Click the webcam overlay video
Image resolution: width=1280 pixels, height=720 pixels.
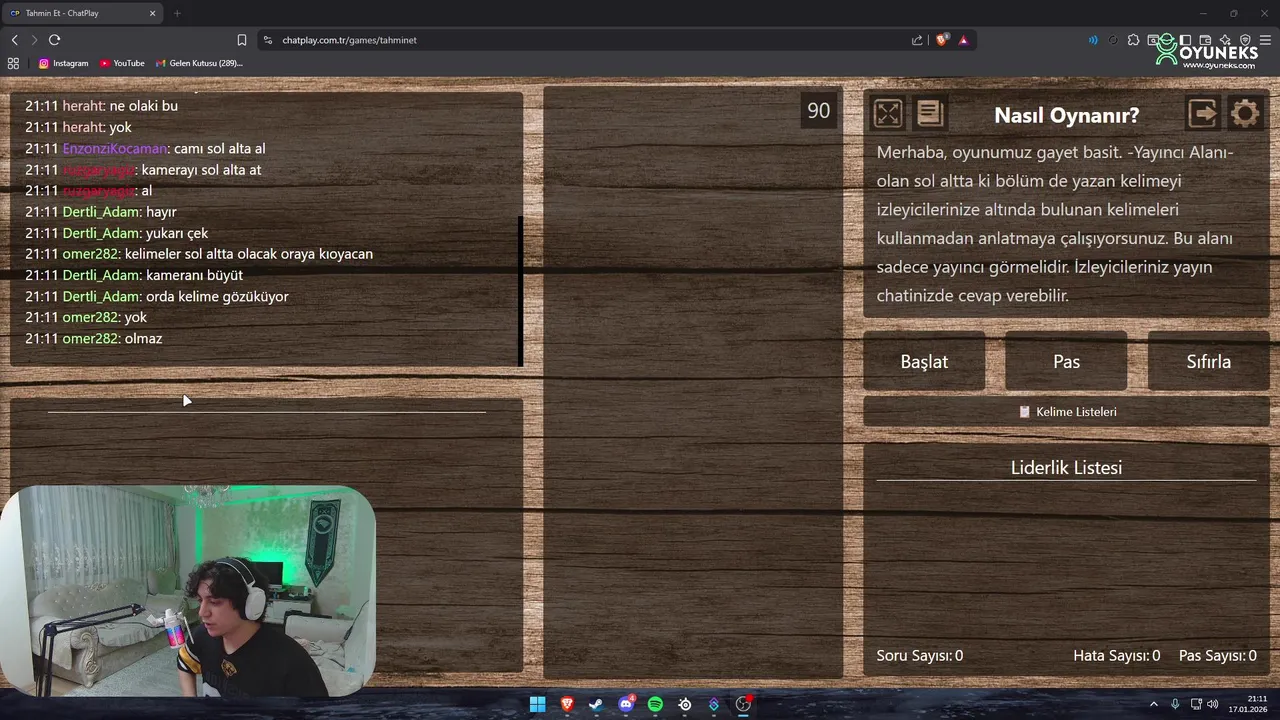tap(188, 591)
